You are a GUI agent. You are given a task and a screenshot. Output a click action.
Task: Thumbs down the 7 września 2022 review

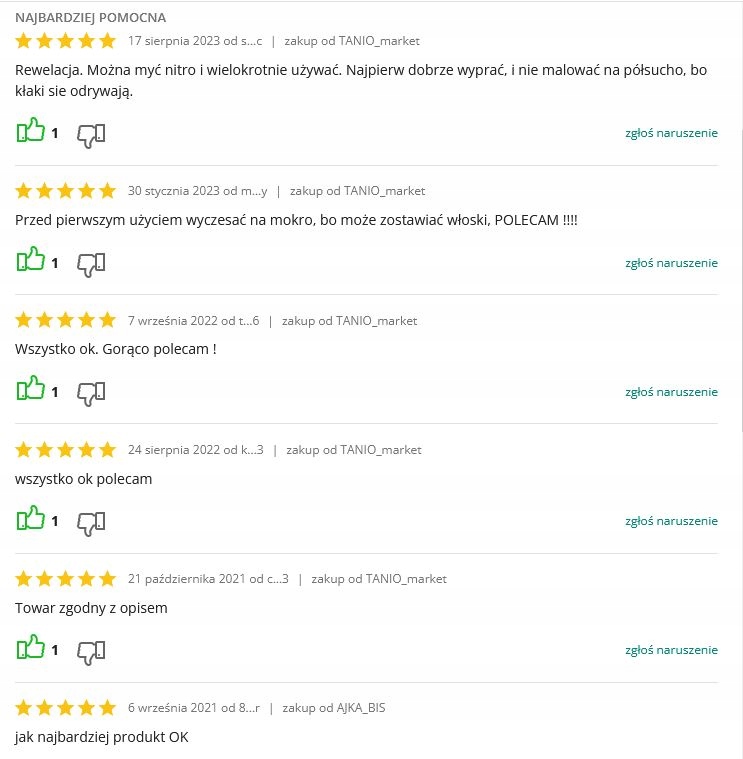point(91,393)
